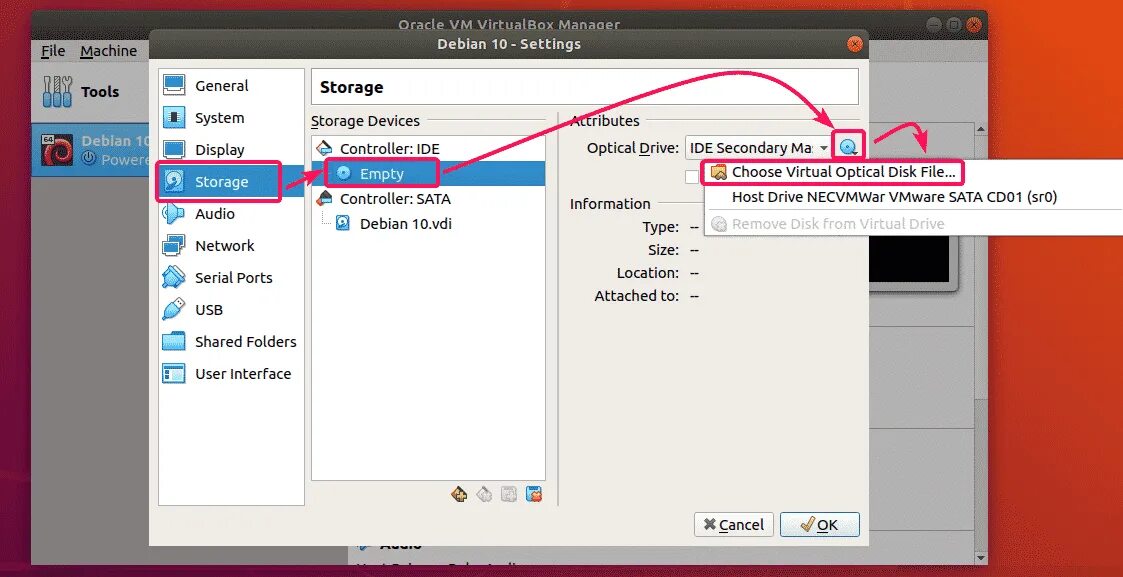Select the Storage settings category
Screen dimensions: 1123x577
coord(231,182)
